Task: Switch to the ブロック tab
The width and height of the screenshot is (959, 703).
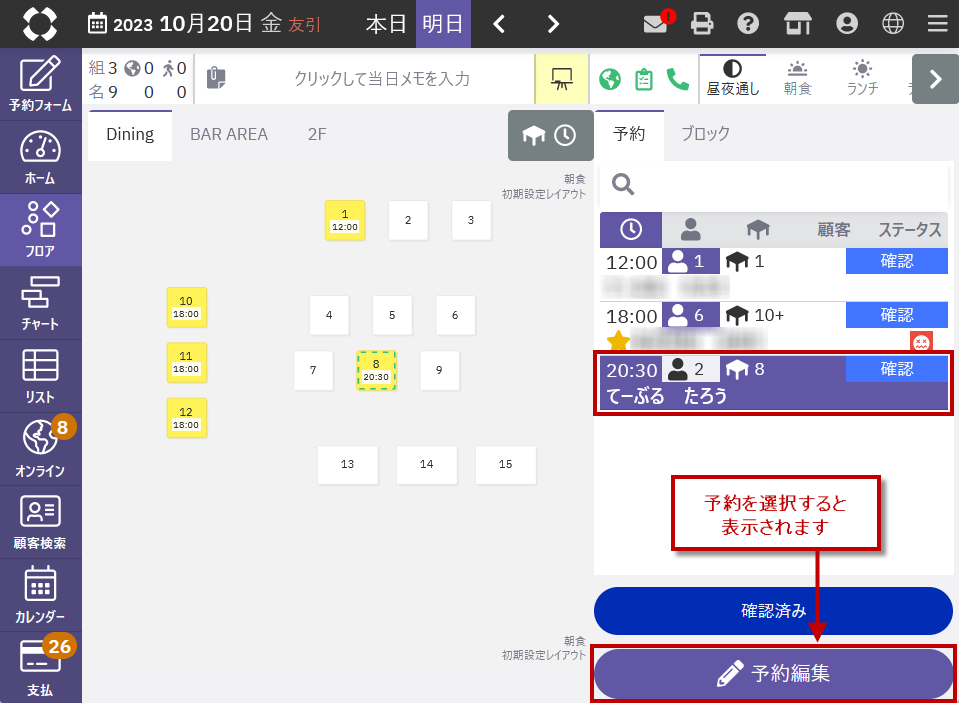Action: (705, 133)
